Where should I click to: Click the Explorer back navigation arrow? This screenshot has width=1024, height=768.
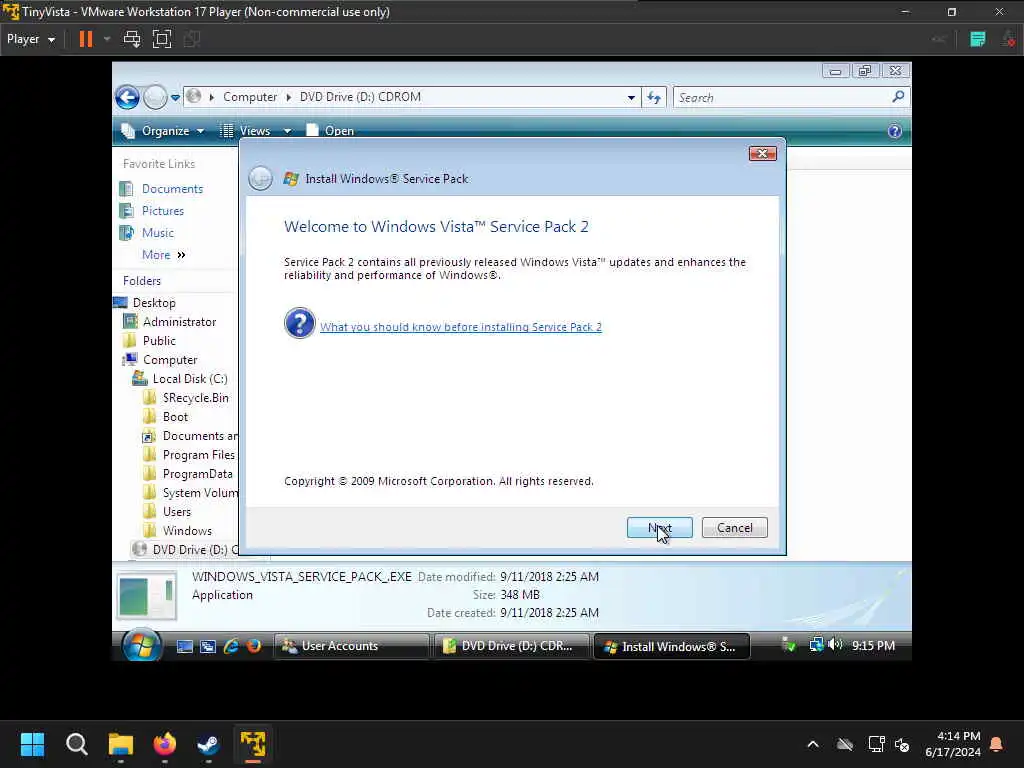[127, 98]
